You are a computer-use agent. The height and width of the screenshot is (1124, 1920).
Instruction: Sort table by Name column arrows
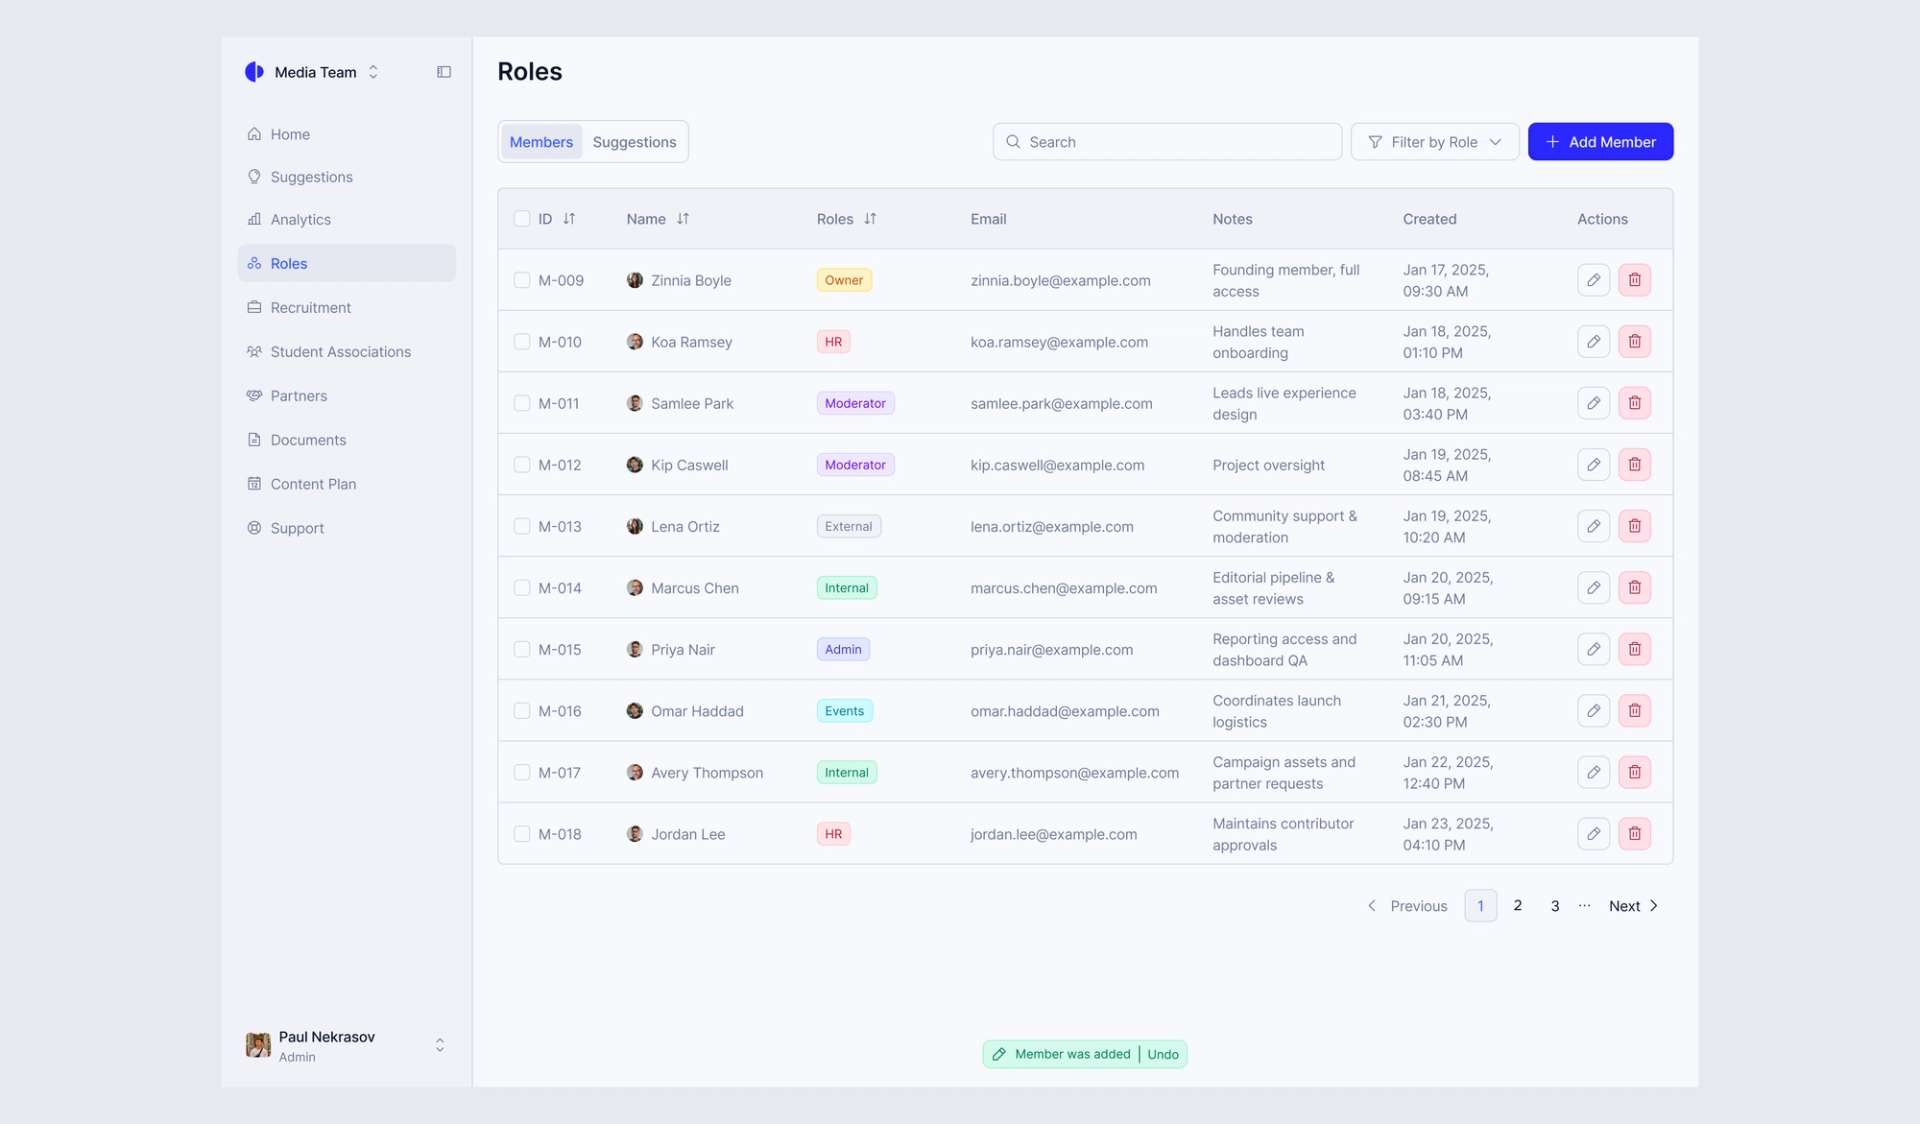point(683,219)
